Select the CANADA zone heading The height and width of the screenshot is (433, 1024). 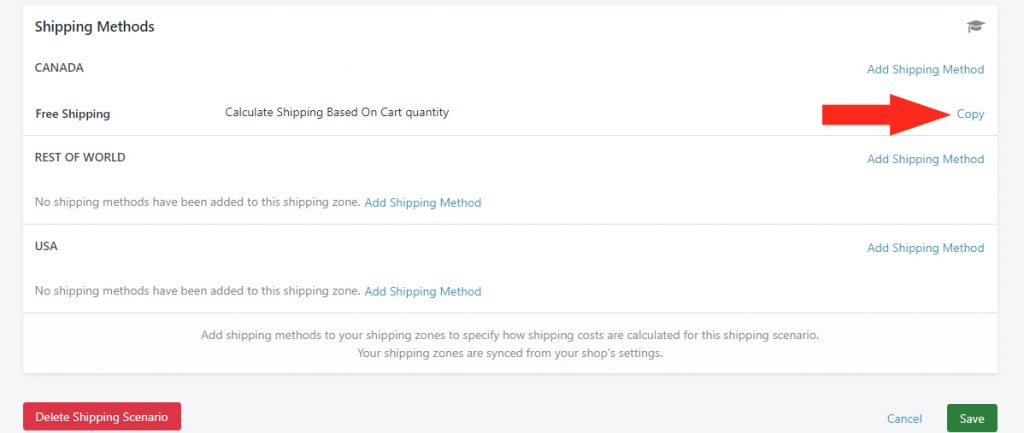click(59, 68)
